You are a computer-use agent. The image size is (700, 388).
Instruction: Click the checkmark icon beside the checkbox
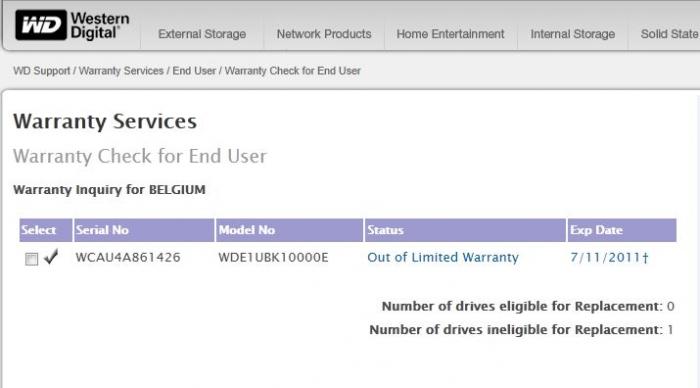point(51,257)
